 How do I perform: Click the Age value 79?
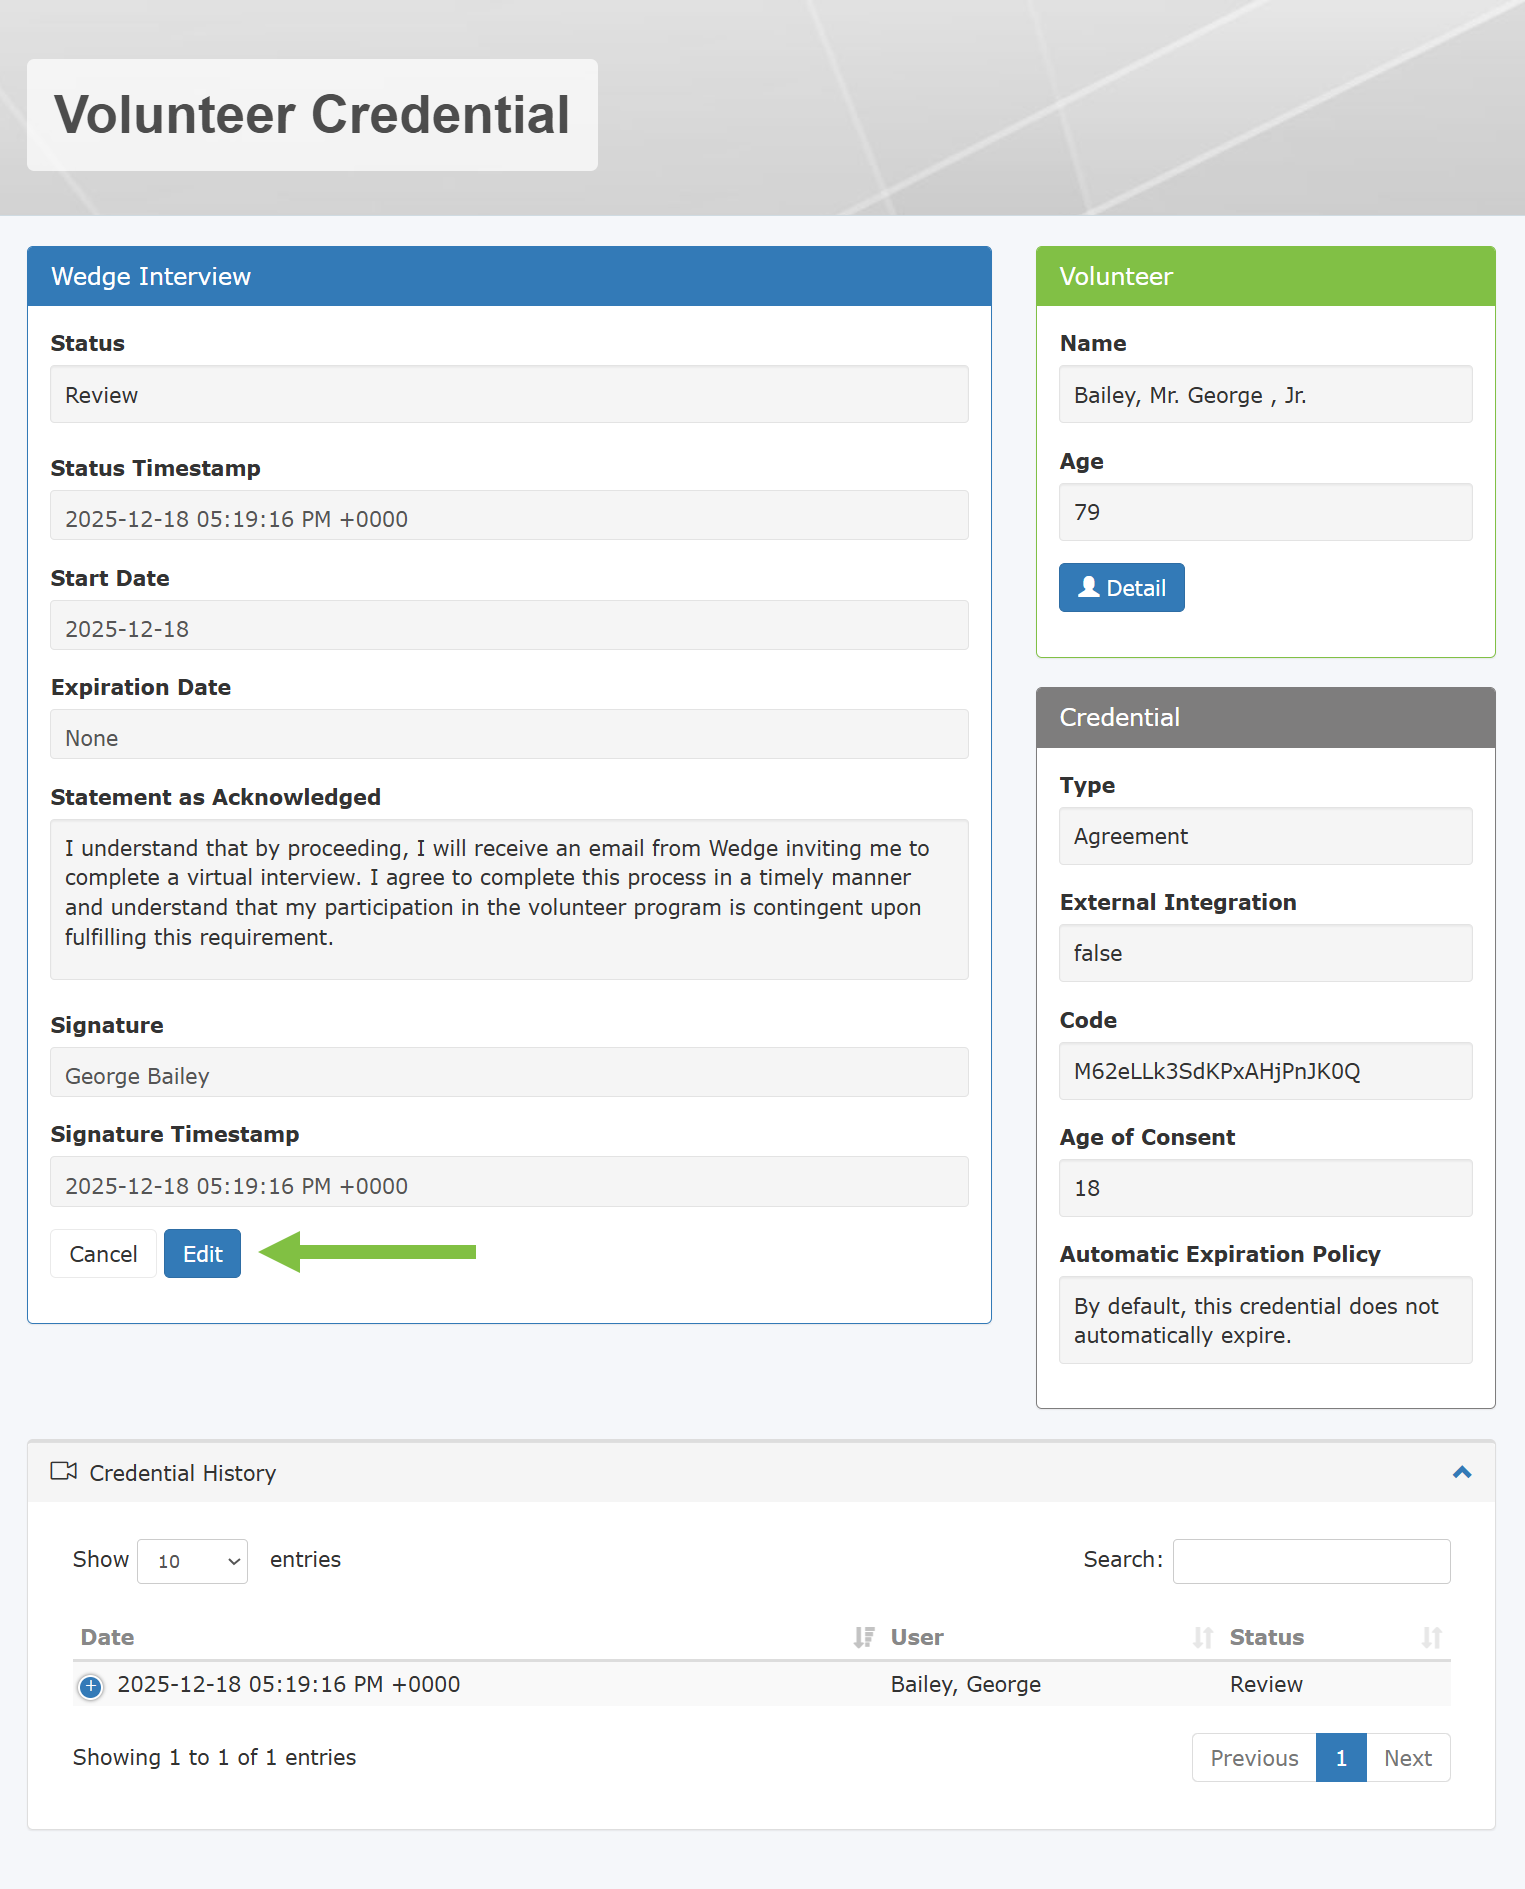tap(1265, 512)
